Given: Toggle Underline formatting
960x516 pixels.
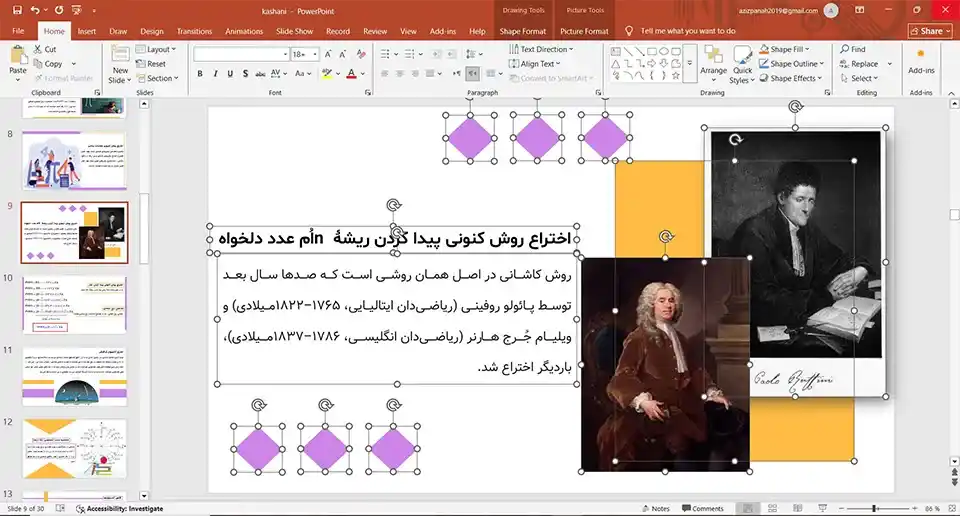Looking at the screenshot, I should coord(230,73).
